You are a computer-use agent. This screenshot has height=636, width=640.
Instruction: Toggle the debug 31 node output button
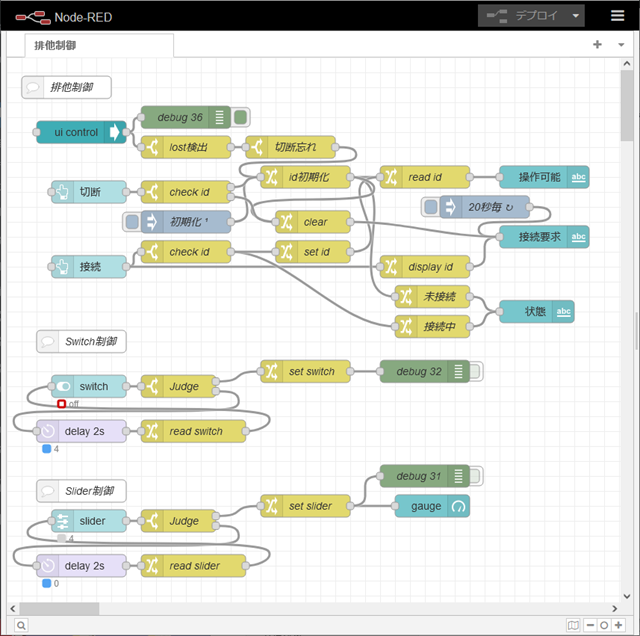point(477,476)
